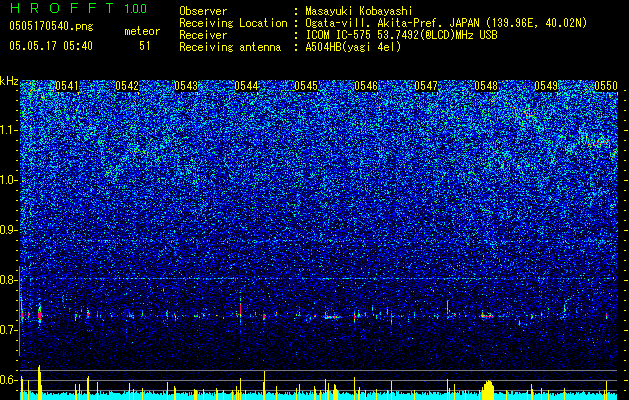
Task: Click the 0548 time marker
Action: pos(486,86)
